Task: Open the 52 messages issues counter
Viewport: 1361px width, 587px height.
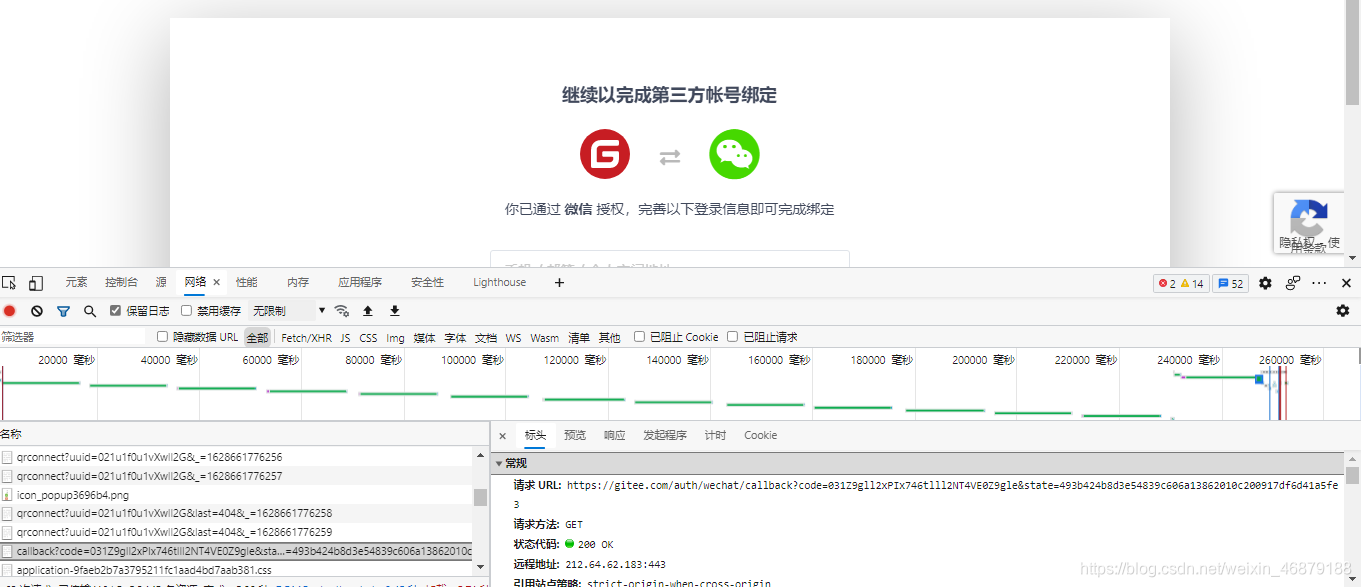Action: click(x=1230, y=283)
